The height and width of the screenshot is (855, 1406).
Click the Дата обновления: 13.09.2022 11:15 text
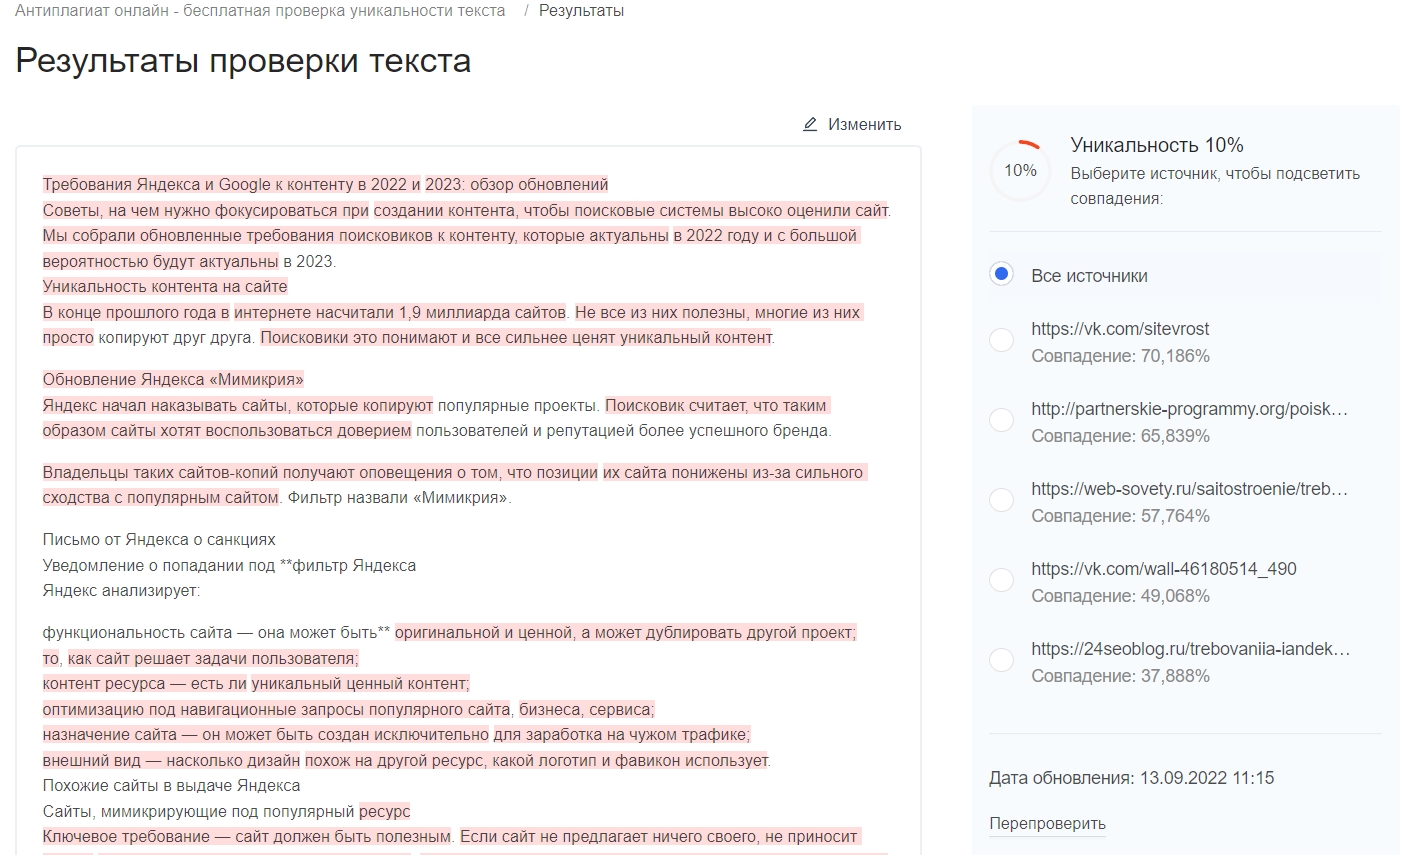click(1132, 778)
